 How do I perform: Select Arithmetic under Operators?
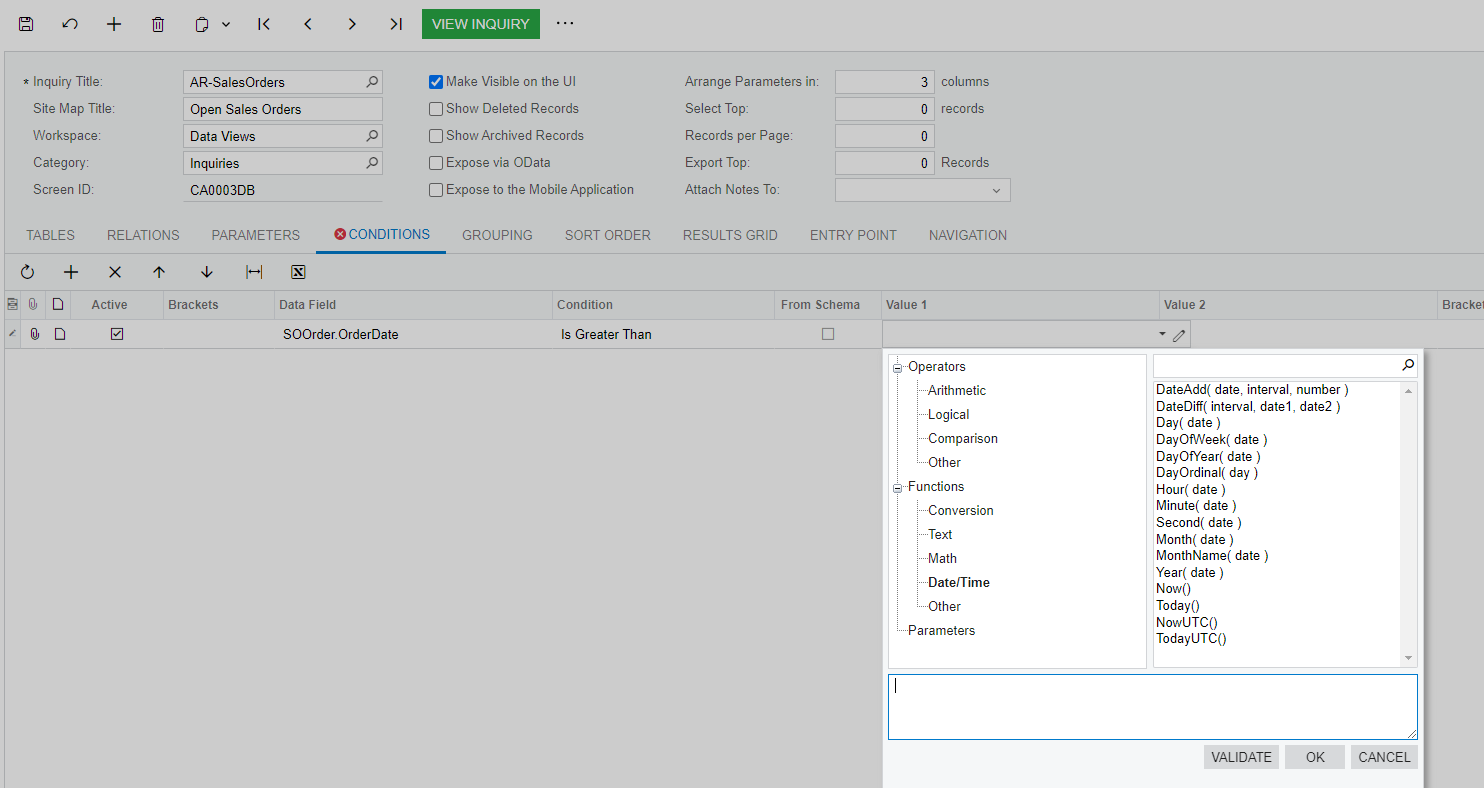(957, 391)
